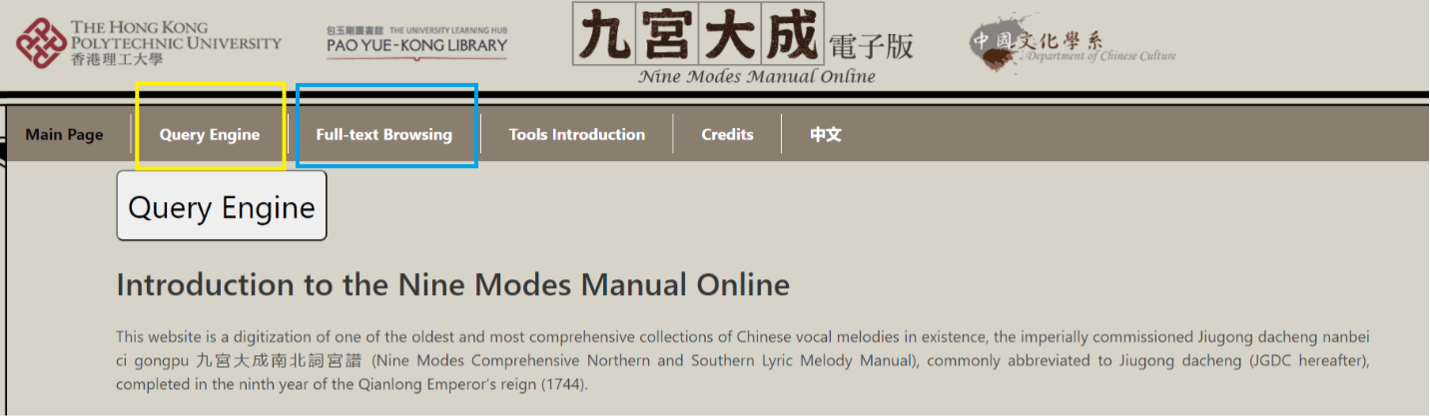Click the Pao Yue-Kong Library logo

416,45
